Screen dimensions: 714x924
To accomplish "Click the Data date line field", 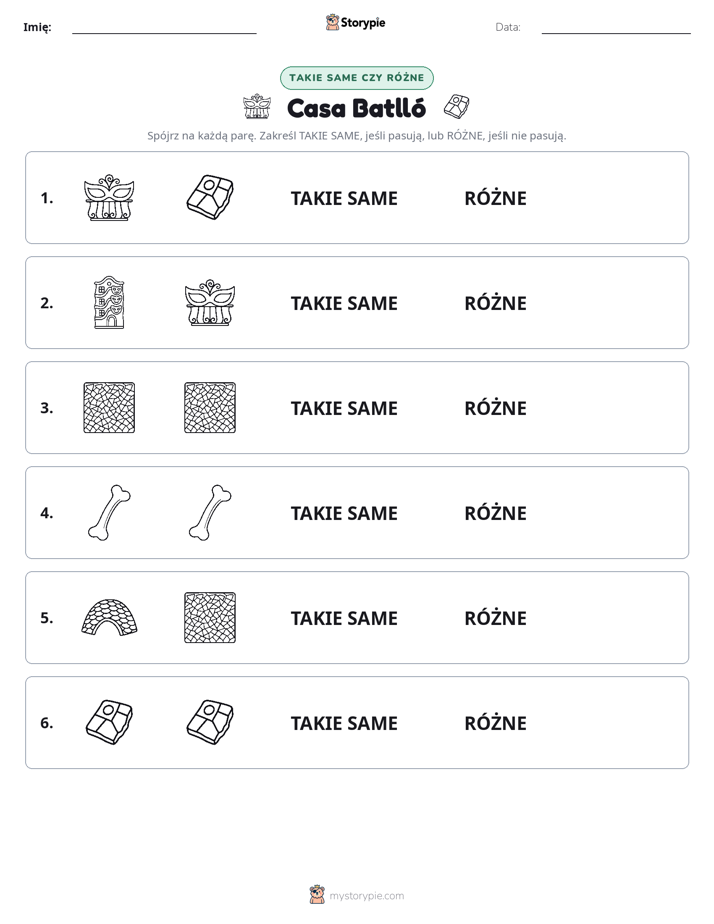I will [x=616, y=27].
